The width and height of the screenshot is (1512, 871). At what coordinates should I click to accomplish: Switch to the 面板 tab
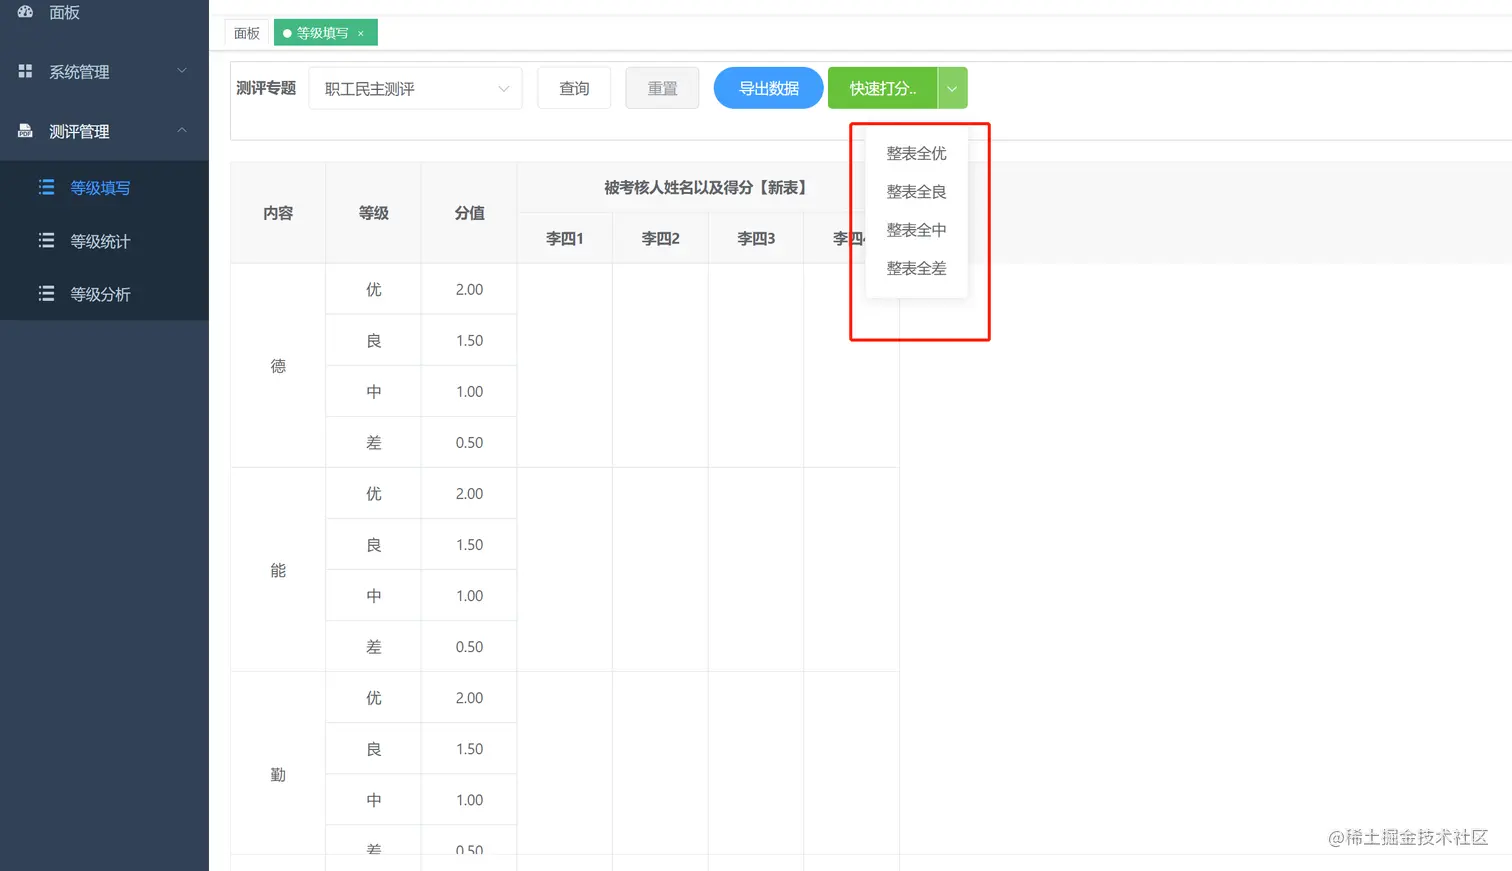click(247, 33)
